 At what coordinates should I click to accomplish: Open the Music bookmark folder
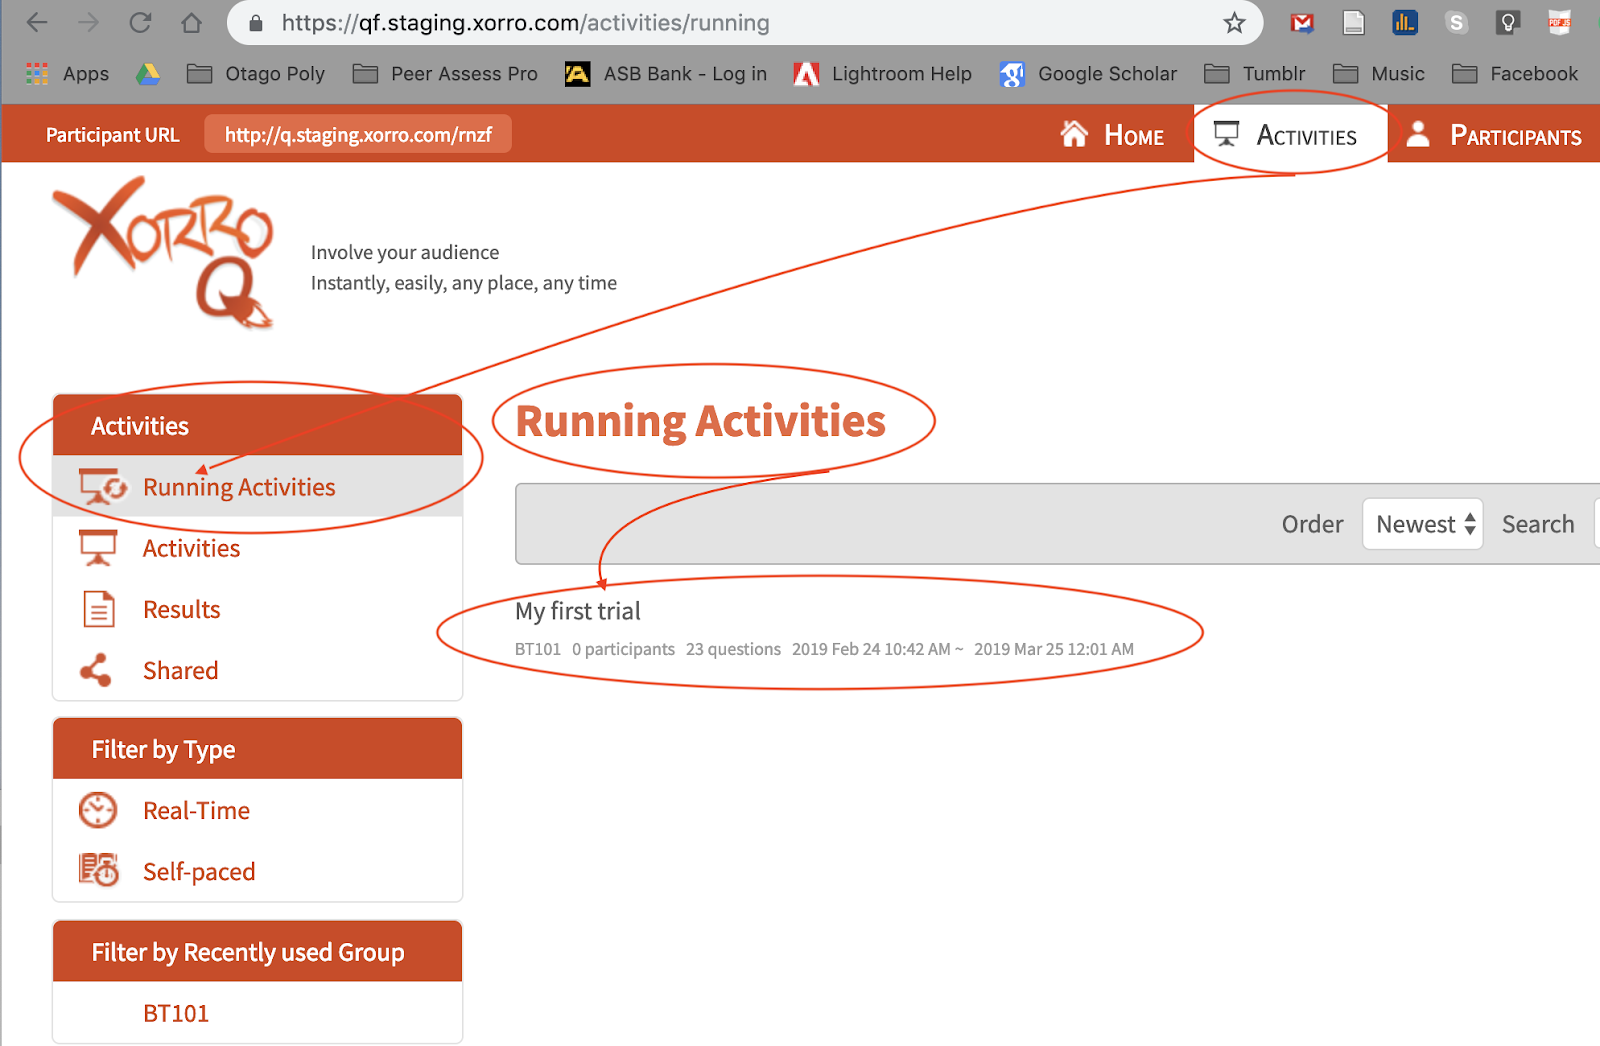click(1379, 74)
